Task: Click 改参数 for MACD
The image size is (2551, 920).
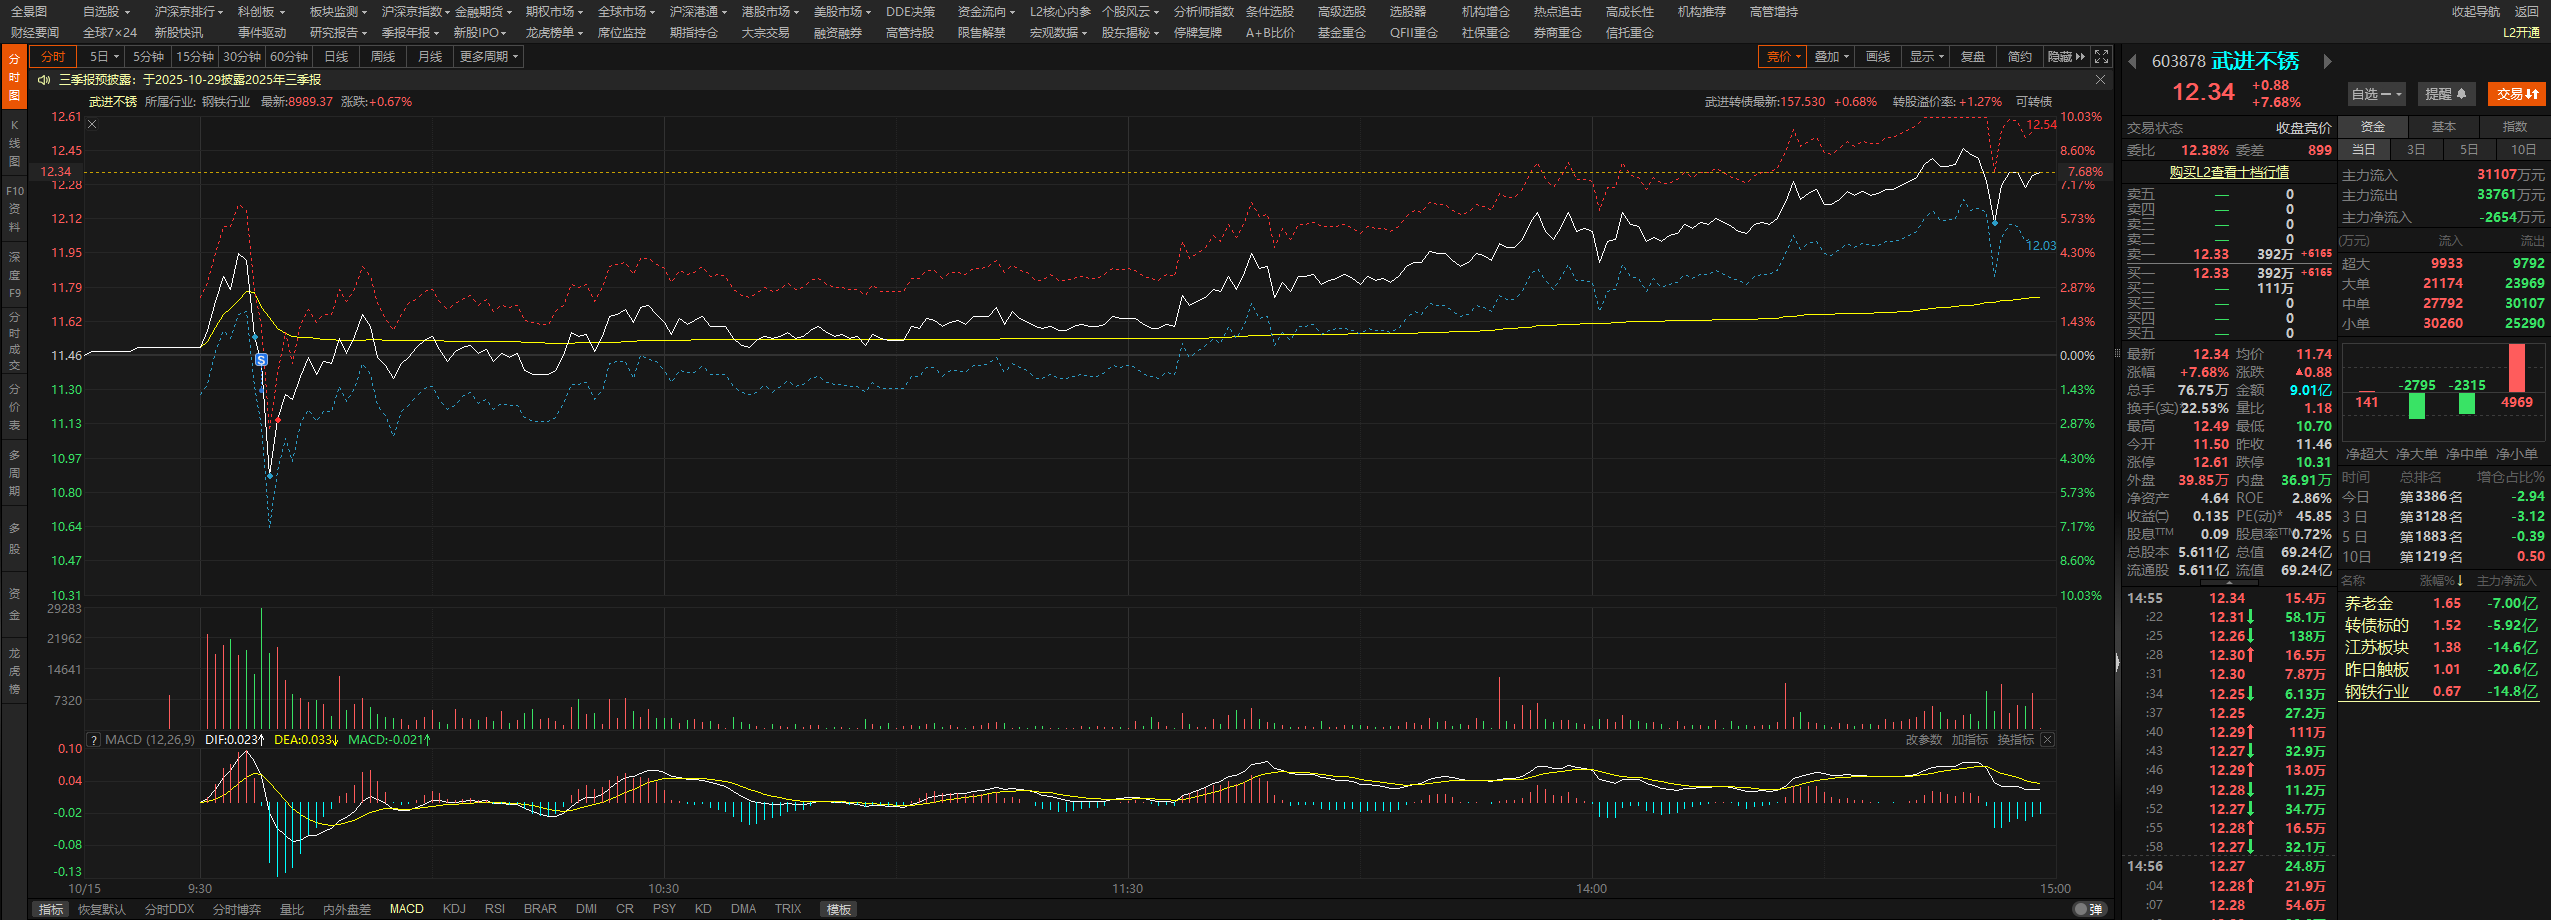Action: coord(1923,740)
